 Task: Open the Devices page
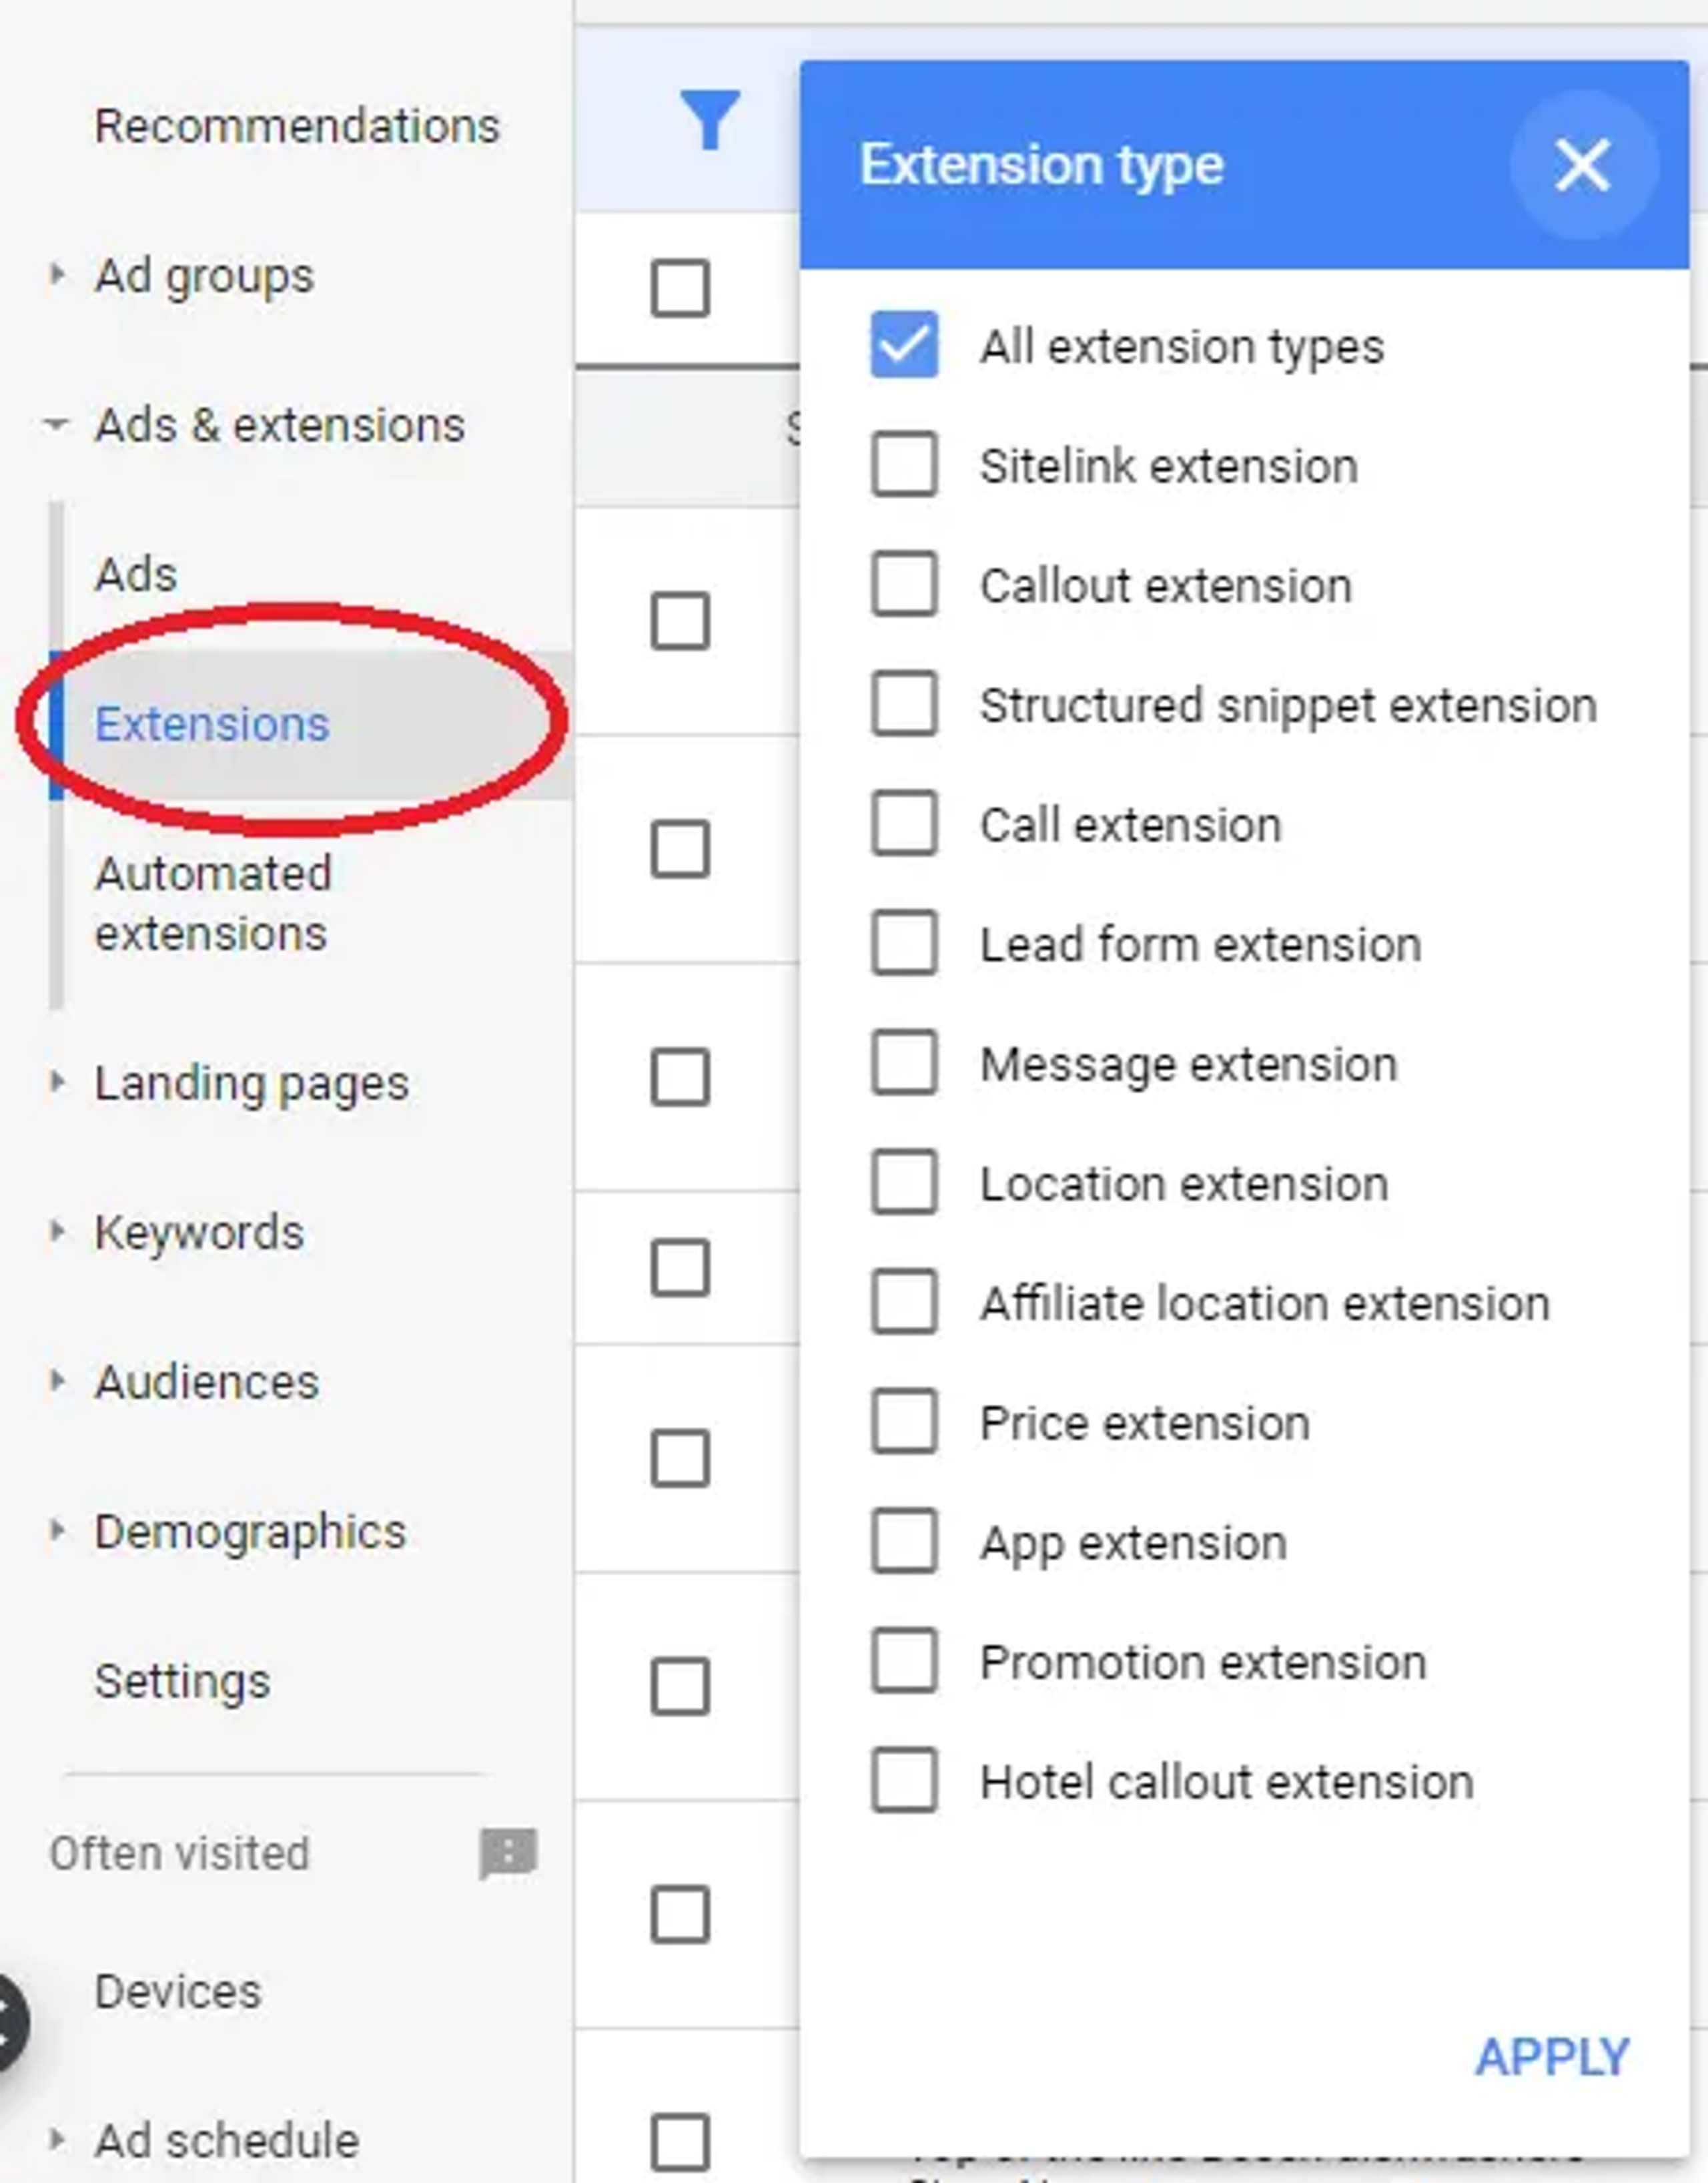tap(178, 1990)
